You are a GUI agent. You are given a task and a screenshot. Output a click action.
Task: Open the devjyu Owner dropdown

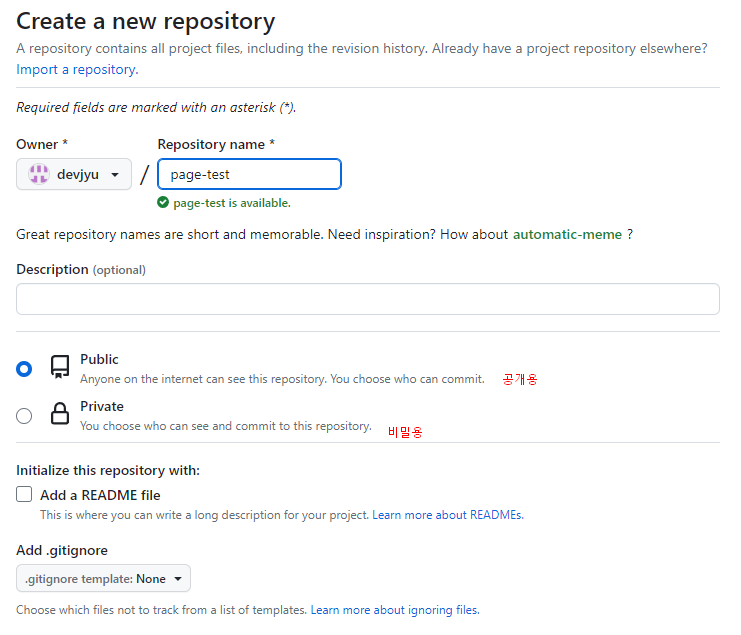click(x=74, y=174)
